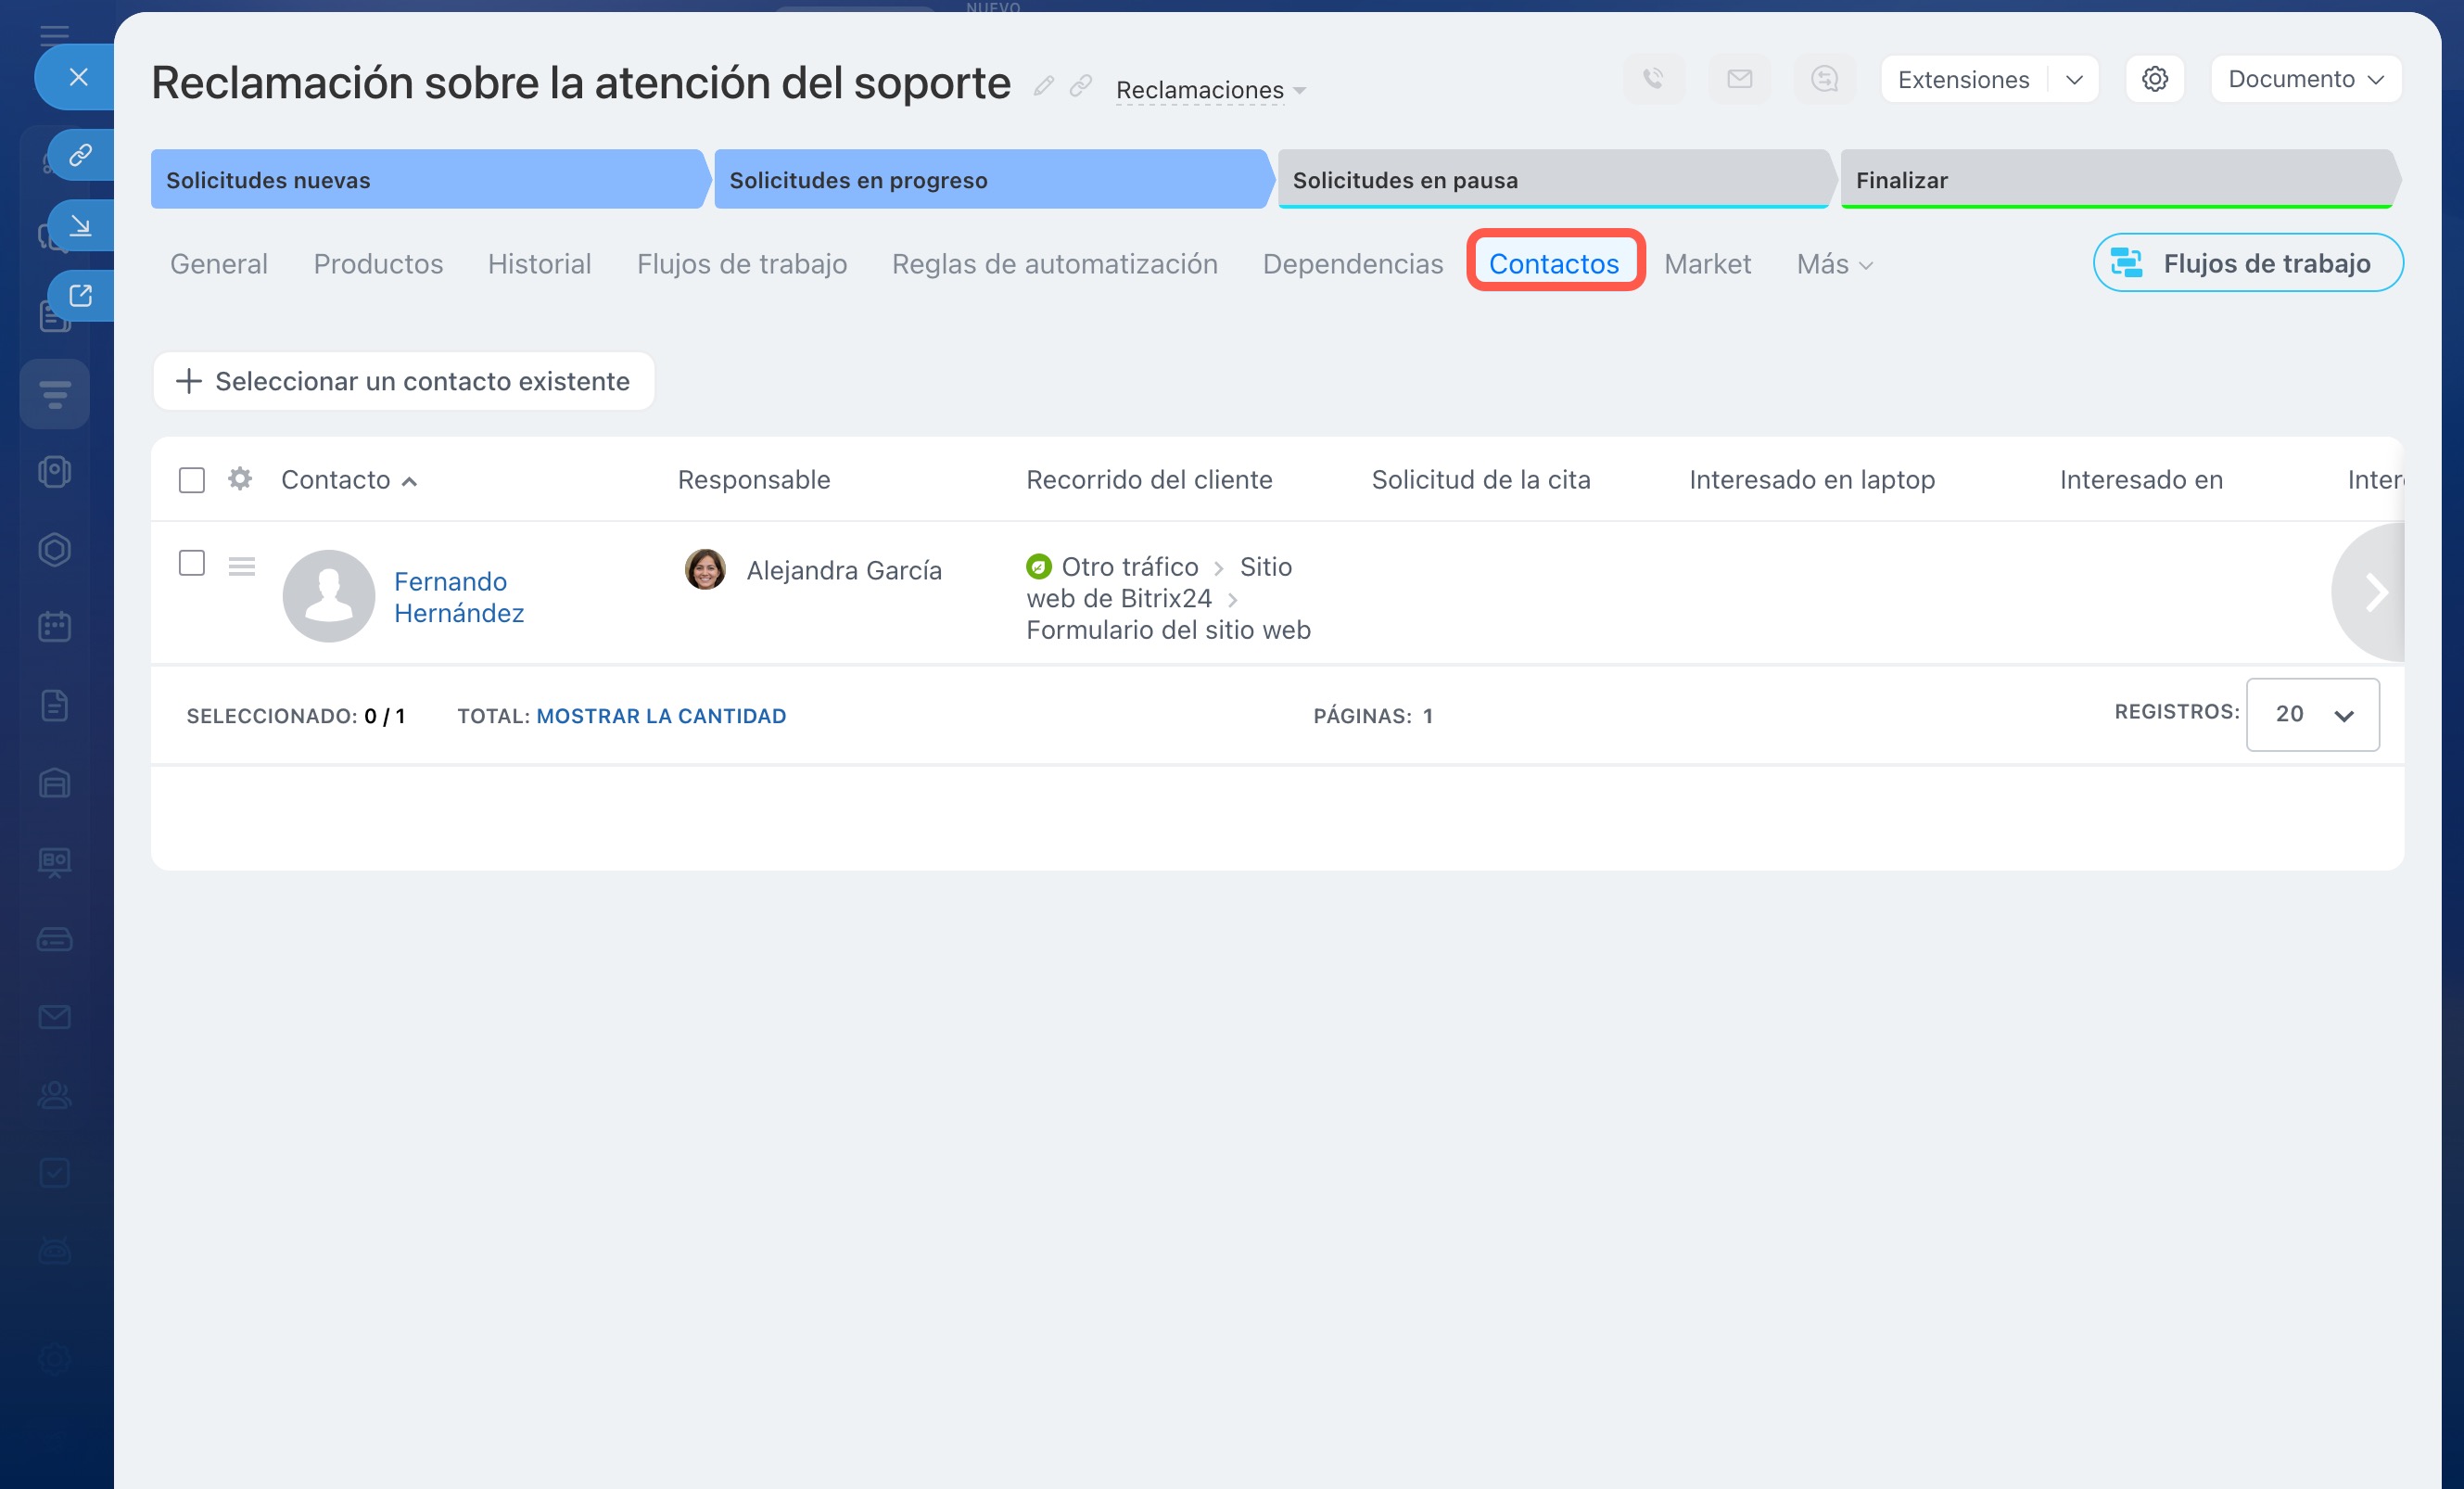The height and width of the screenshot is (1489, 2464).
Task: Open grid settings gear in table header
Action: click(x=240, y=479)
